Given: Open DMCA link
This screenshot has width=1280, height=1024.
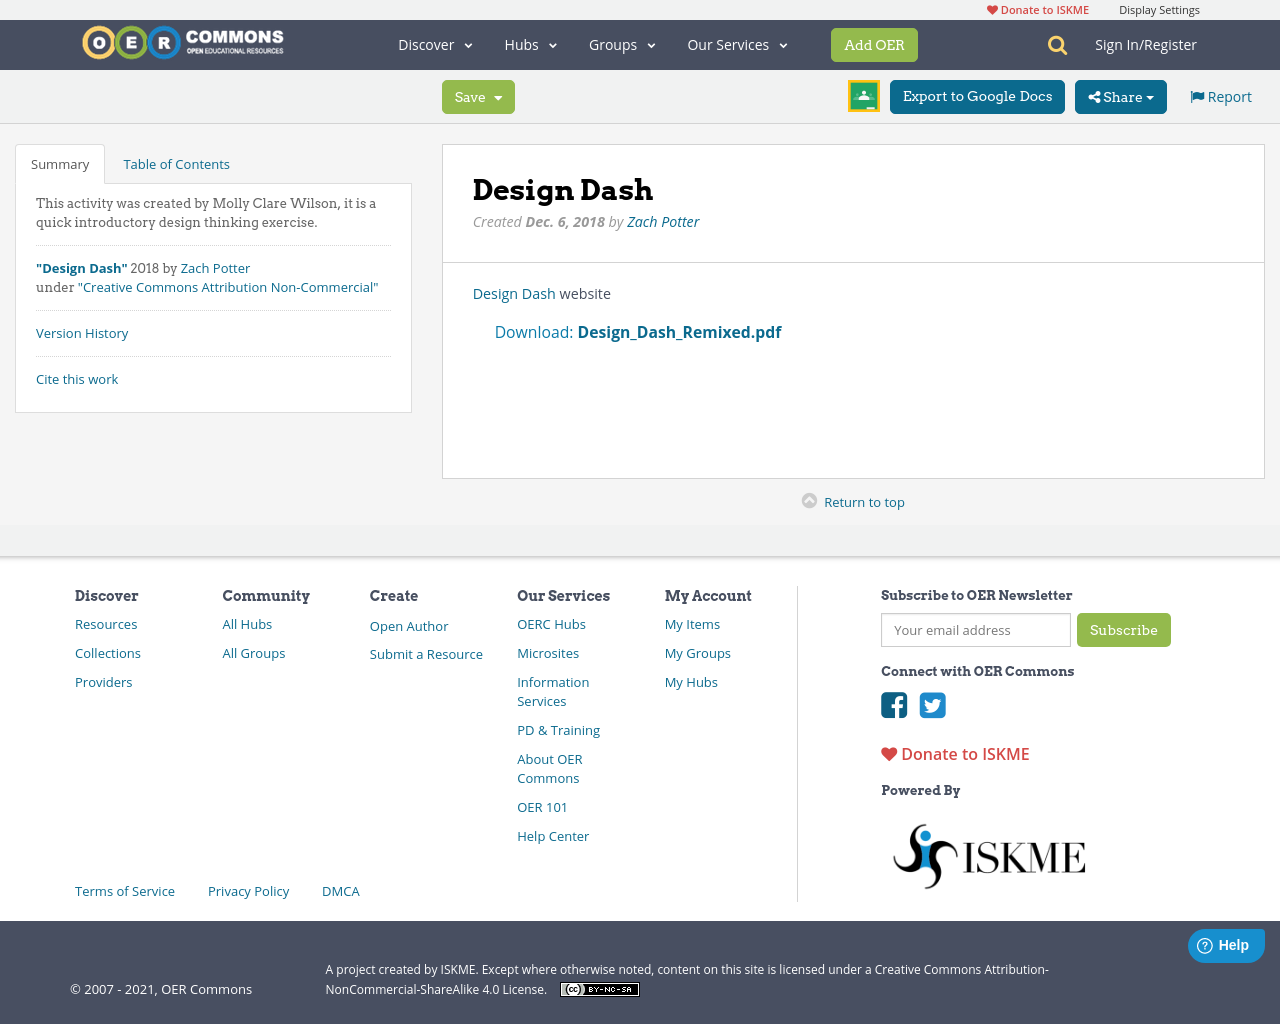Looking at the screenshot, I should coord(341,891).
